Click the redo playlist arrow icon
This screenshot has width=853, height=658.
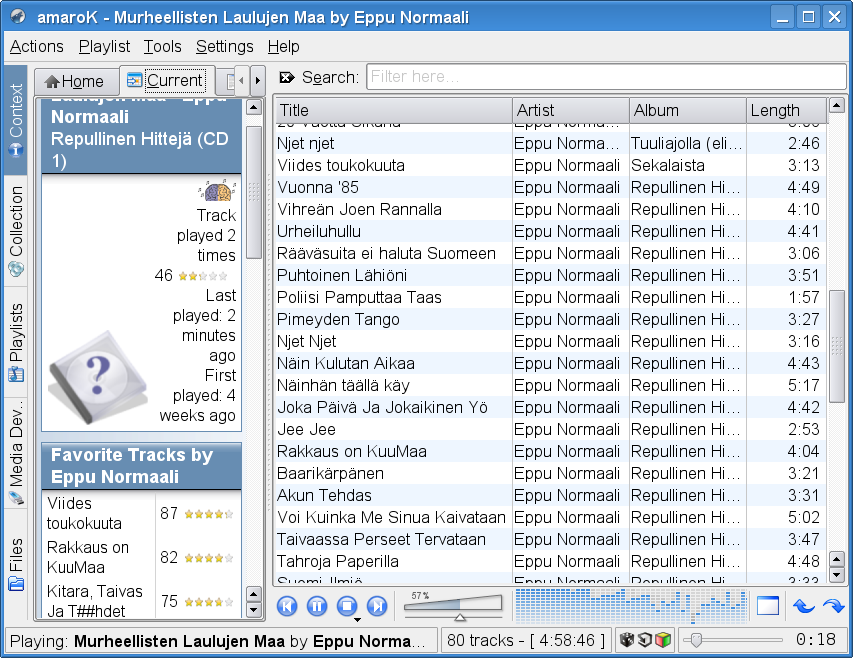832,606
